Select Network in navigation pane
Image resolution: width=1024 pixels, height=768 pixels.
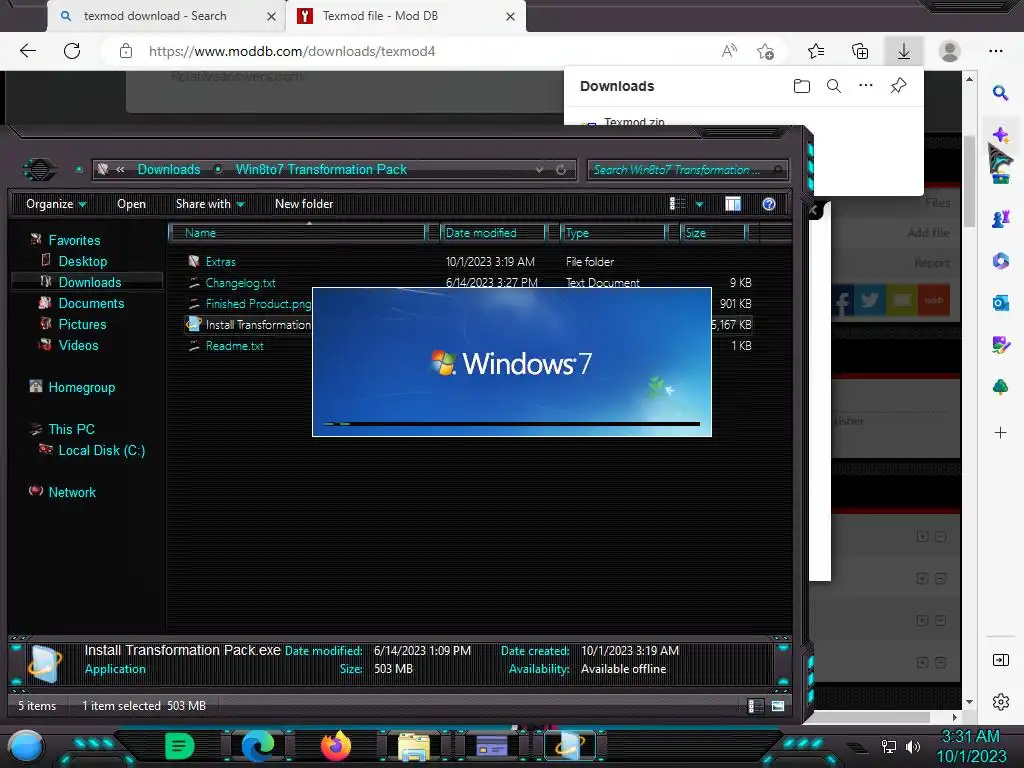pos(72,492)
